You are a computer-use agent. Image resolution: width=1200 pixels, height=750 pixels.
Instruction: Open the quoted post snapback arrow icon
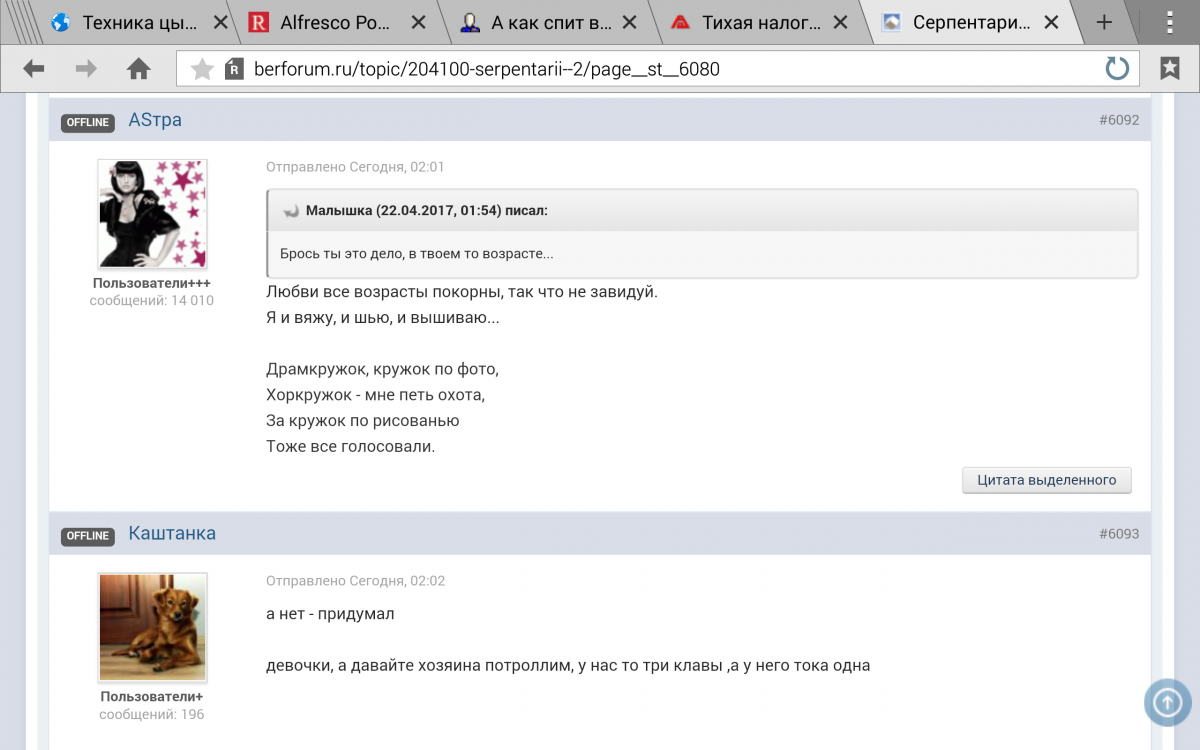291,211
